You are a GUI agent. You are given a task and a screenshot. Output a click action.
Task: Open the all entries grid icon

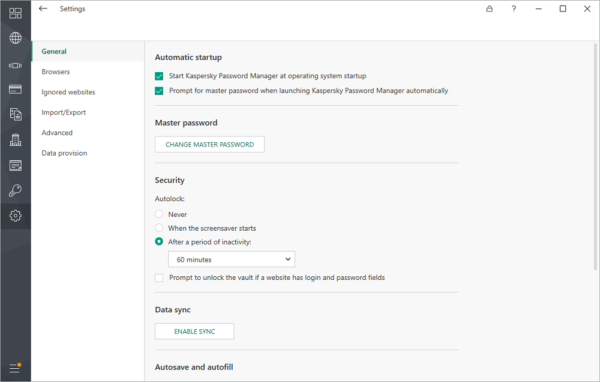(x=15, y=13)
